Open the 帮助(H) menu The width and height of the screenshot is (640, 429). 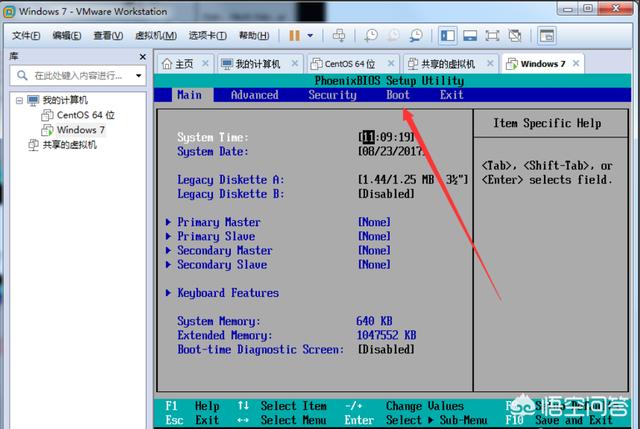tap(254, 36)
